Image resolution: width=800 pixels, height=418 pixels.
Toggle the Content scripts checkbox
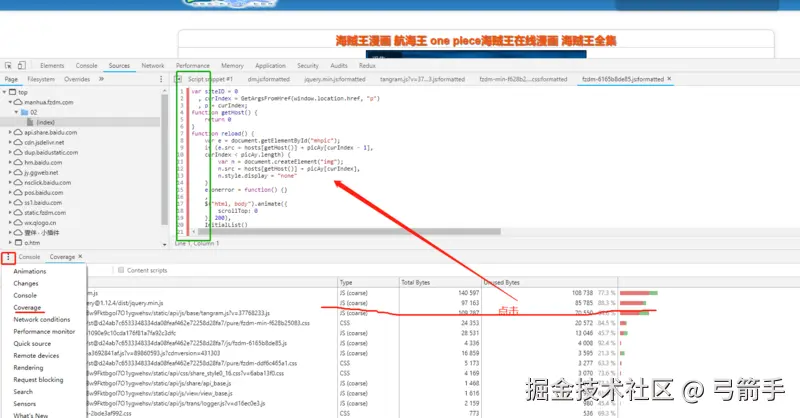point(121,270)
